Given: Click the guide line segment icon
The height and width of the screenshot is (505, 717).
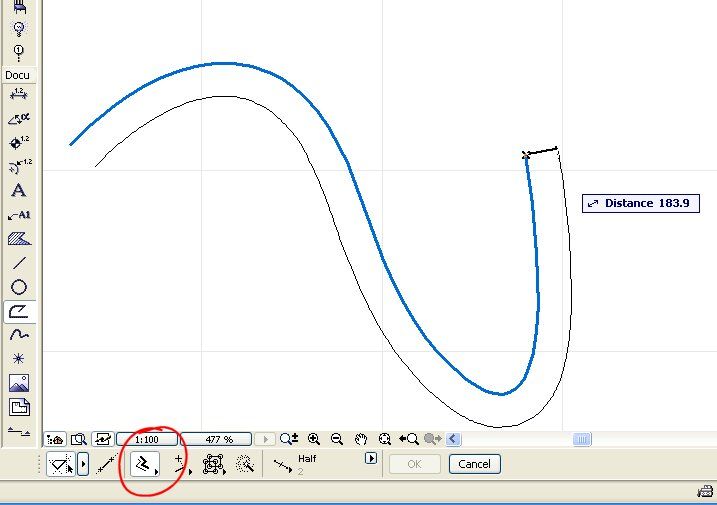Looking at the screenshot, I should coord(107,464).
